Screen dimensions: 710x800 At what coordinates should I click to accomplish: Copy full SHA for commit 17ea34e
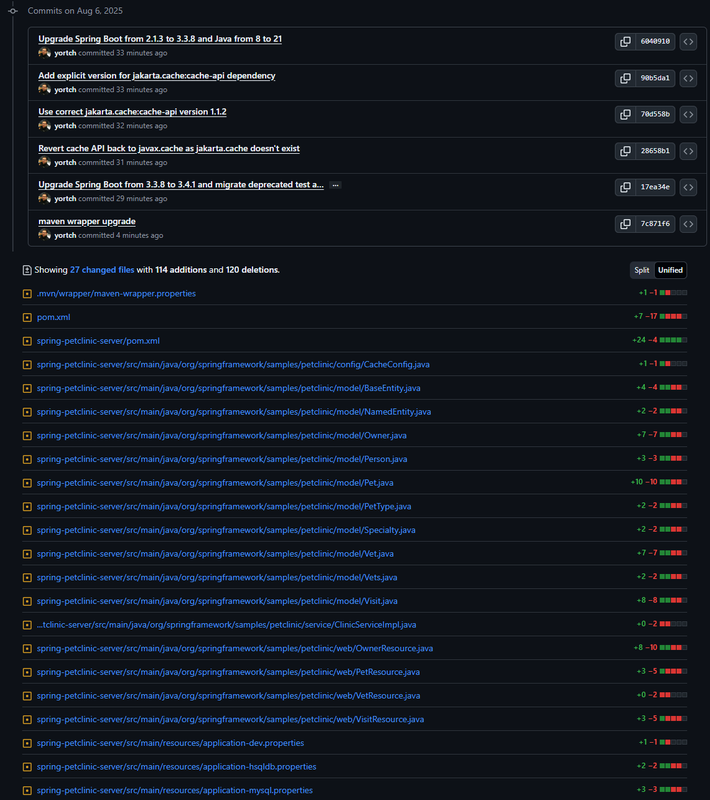[x=625, y=187]
